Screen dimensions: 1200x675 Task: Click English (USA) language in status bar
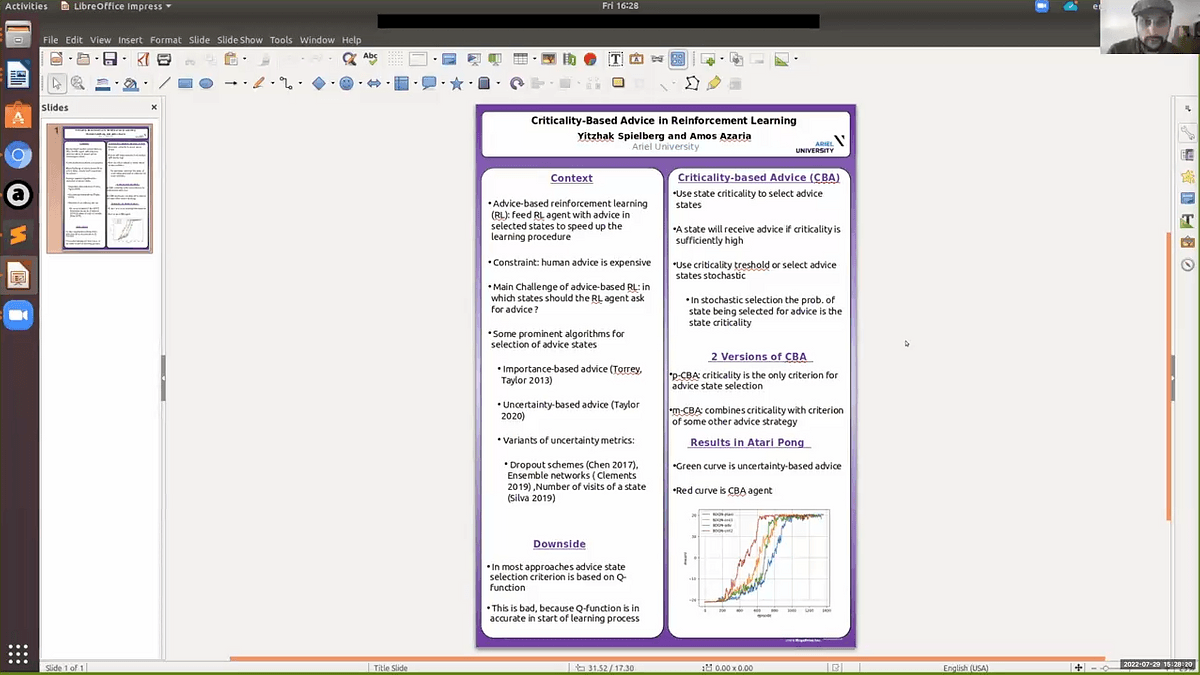pyautogui.click(x=965, y=668)
